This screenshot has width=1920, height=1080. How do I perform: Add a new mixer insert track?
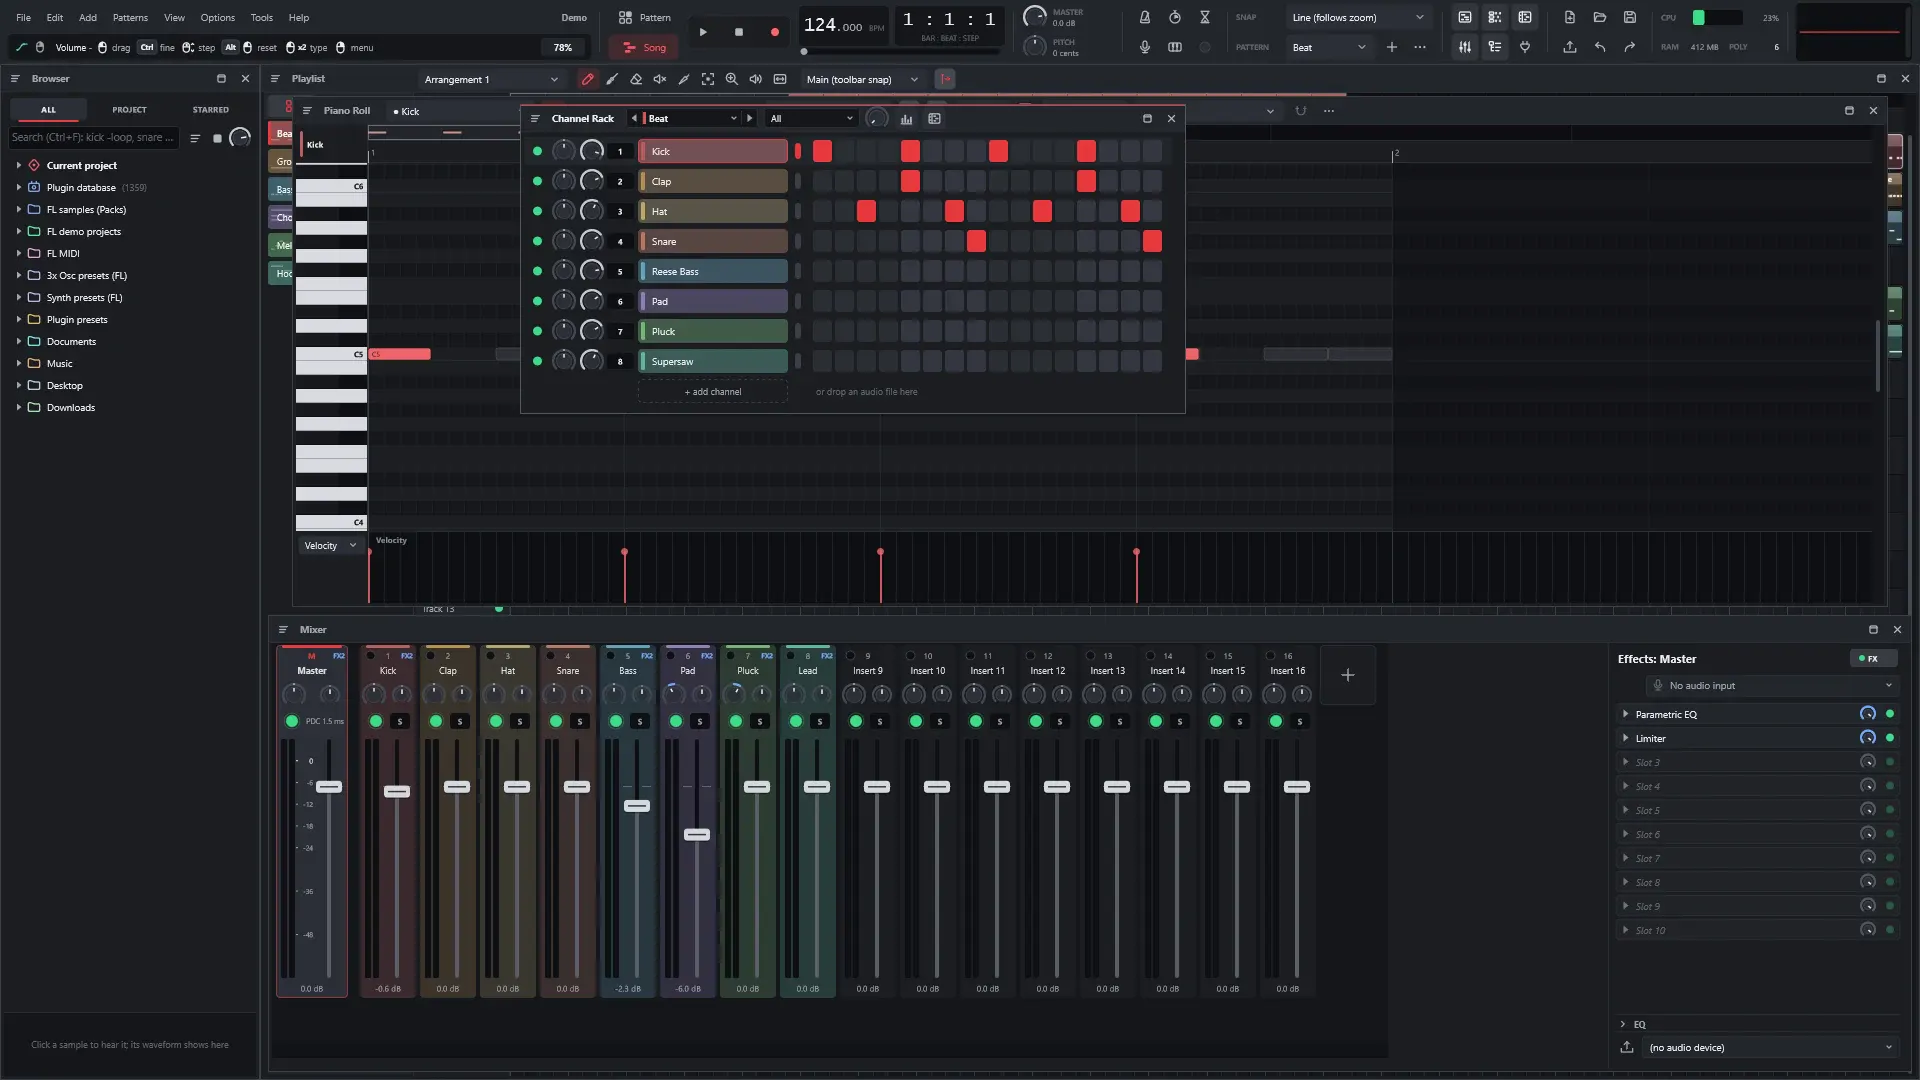point(1348,675)
